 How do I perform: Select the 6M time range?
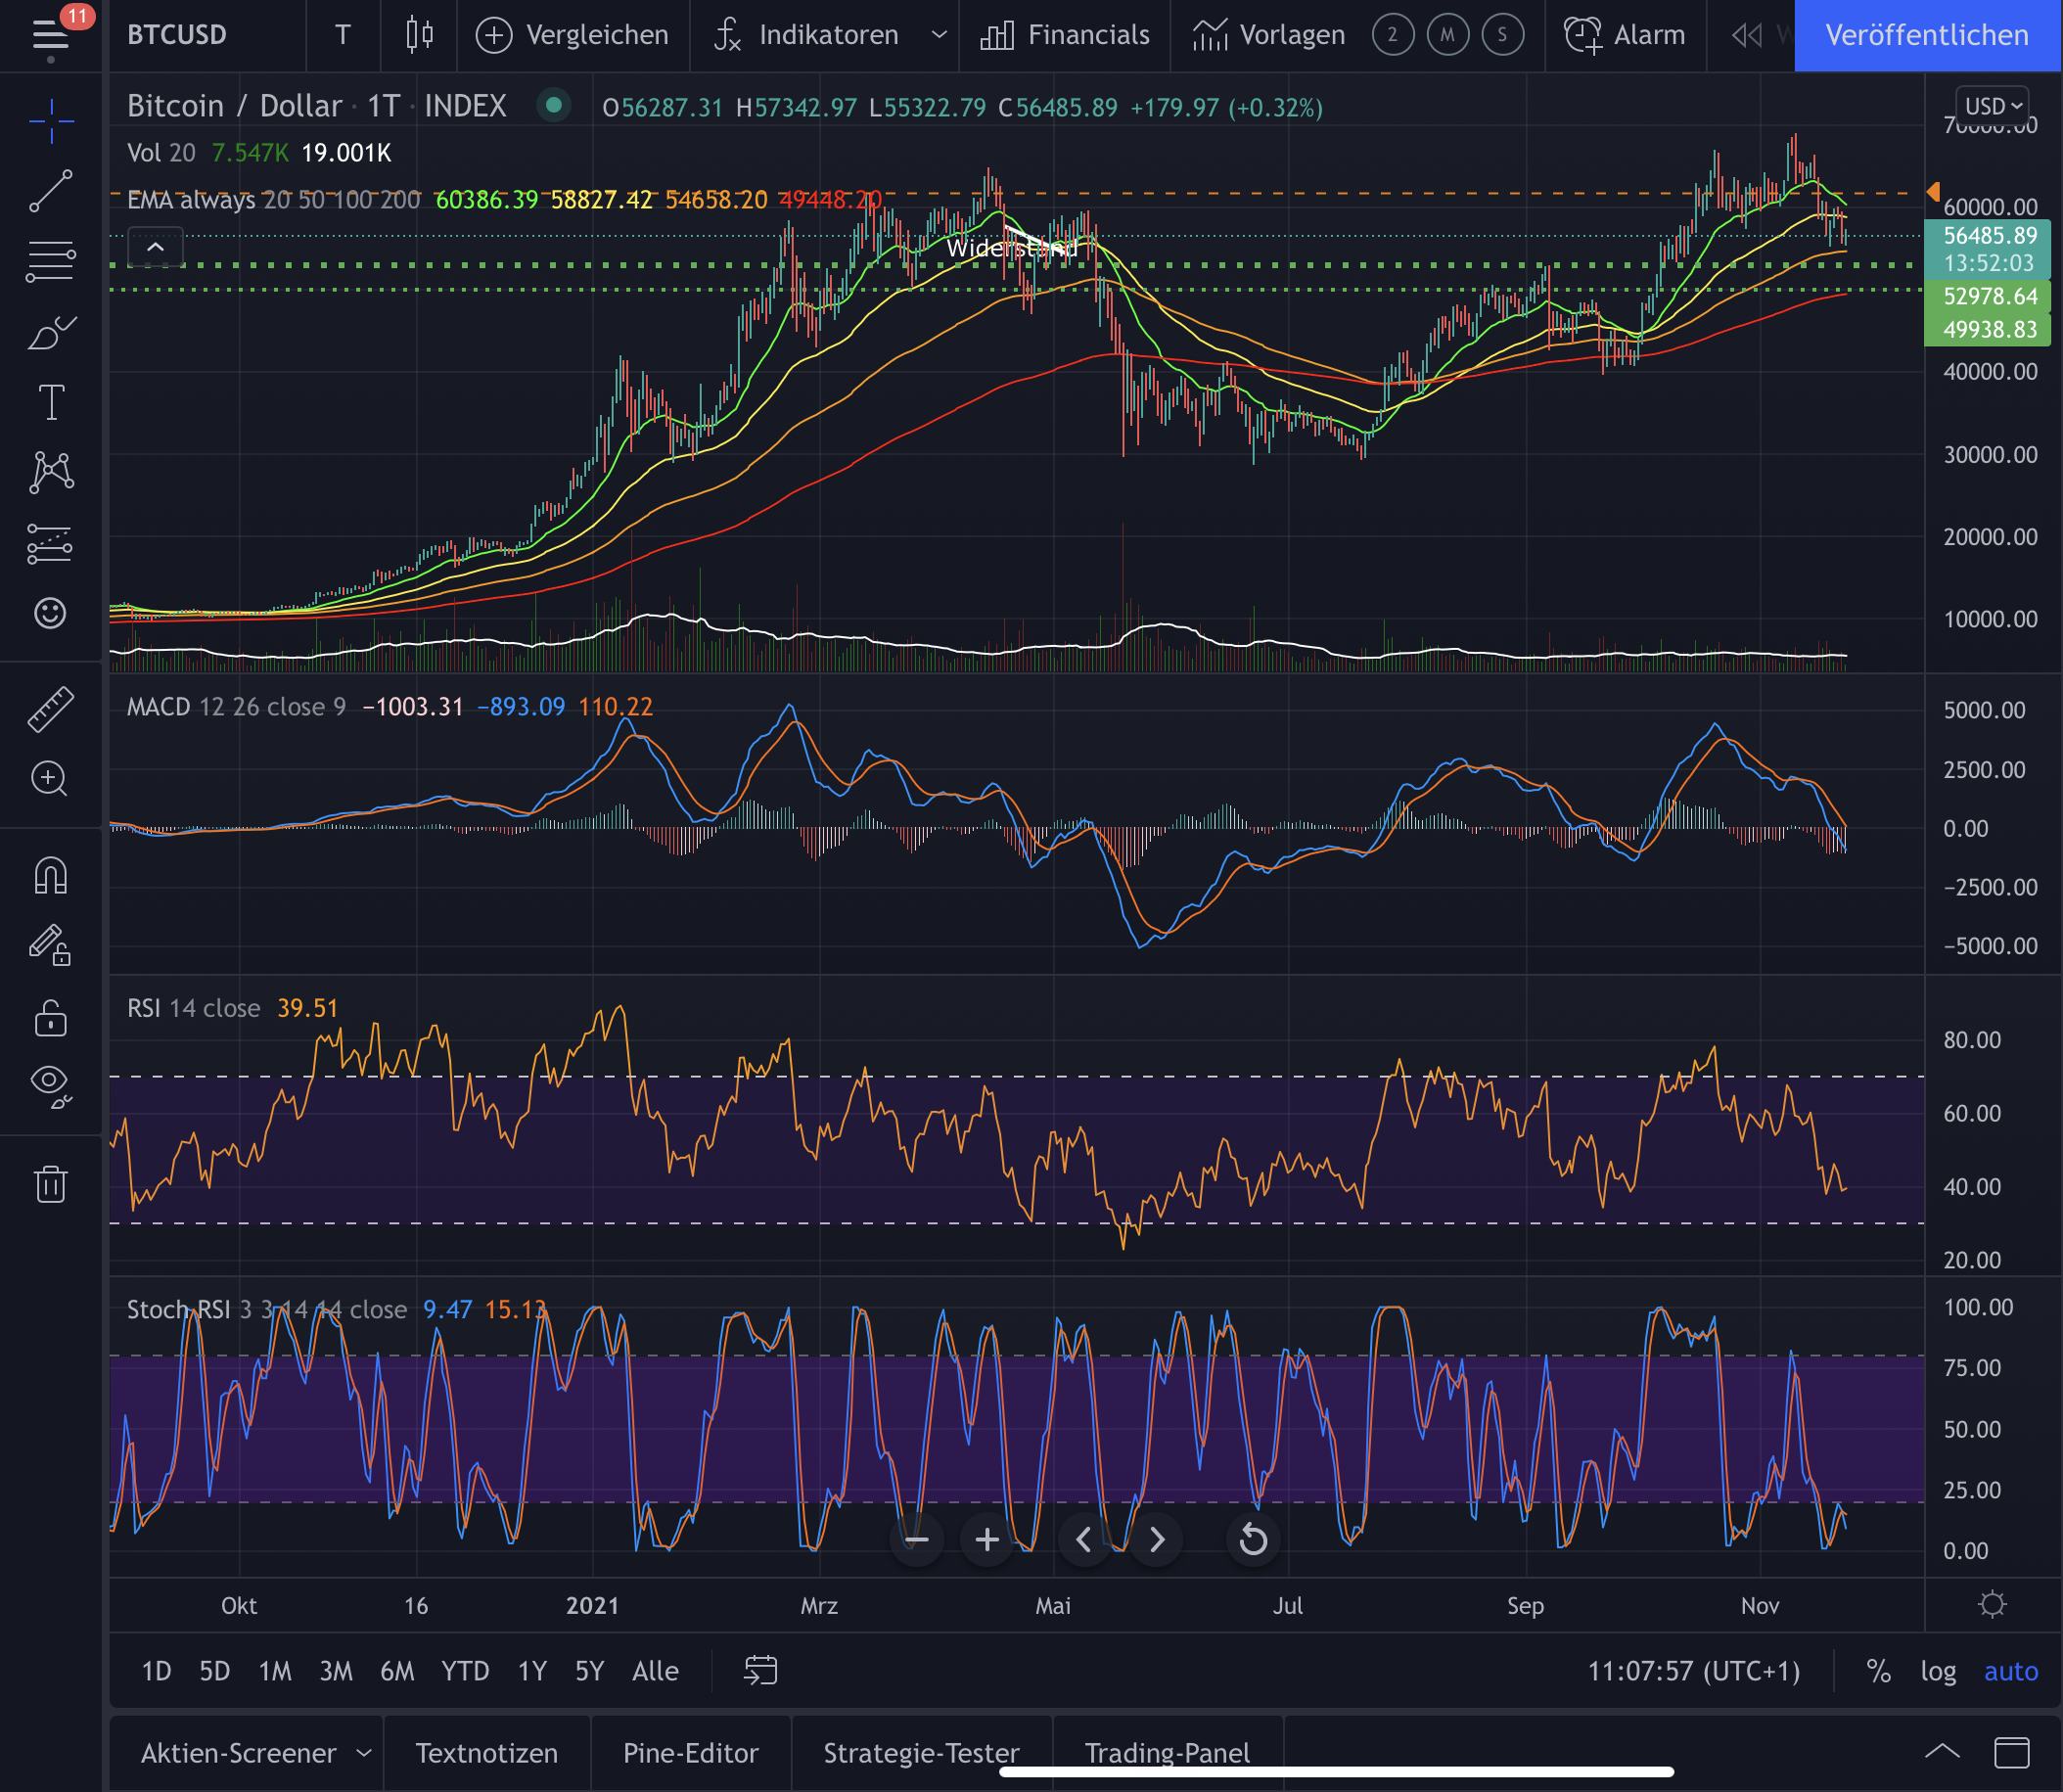(397, 1671)
